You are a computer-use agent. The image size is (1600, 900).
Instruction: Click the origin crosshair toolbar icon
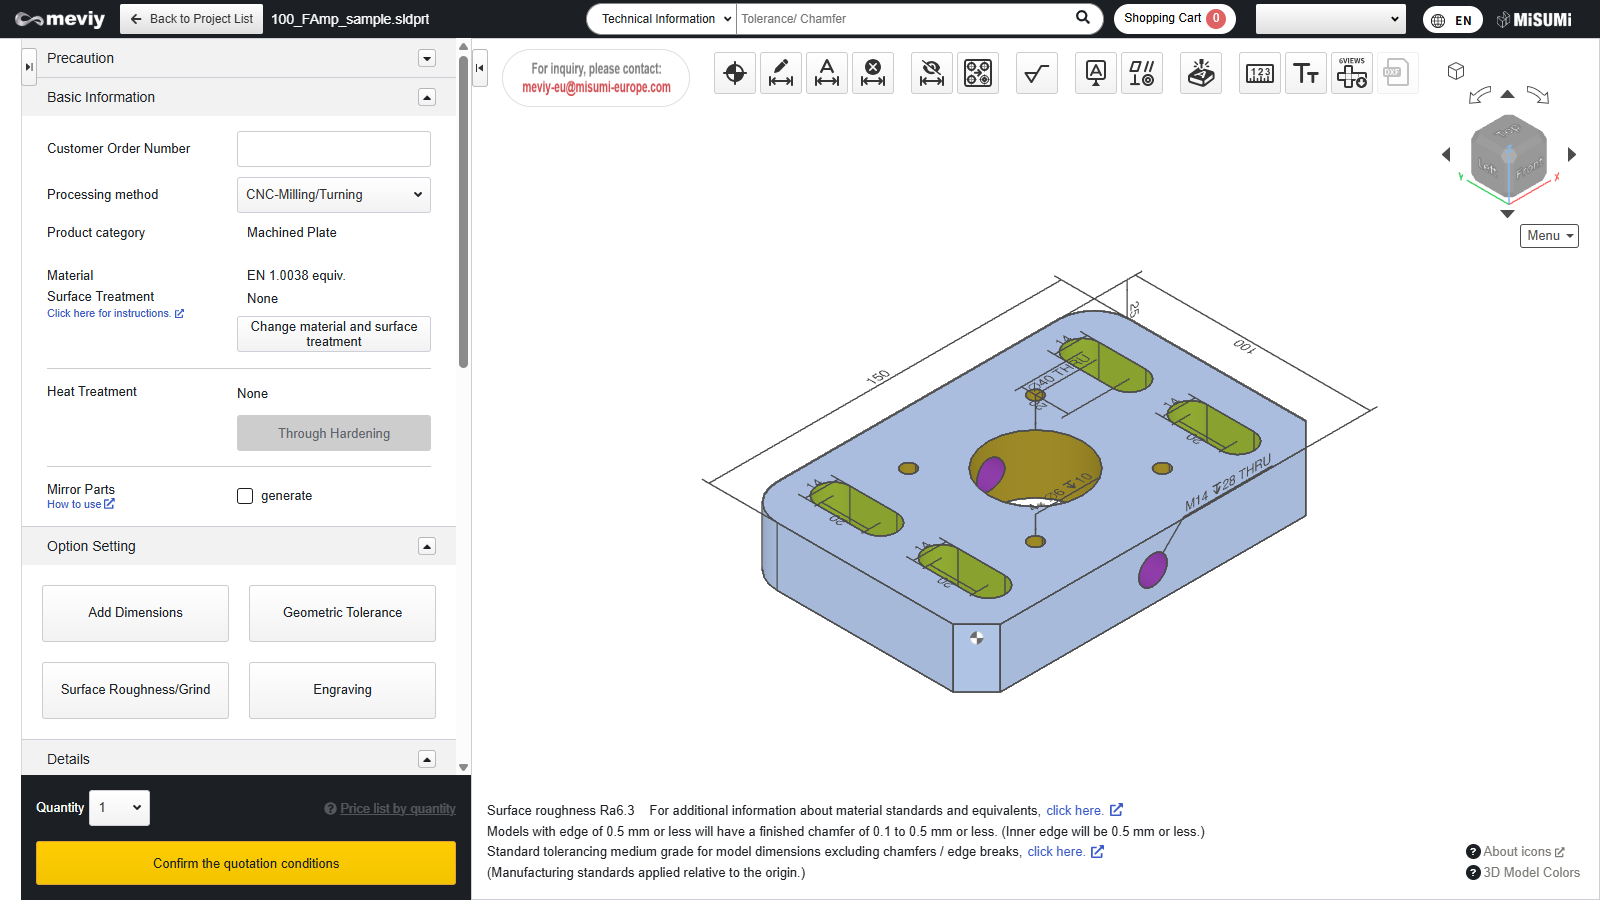(x=735, y=73)
